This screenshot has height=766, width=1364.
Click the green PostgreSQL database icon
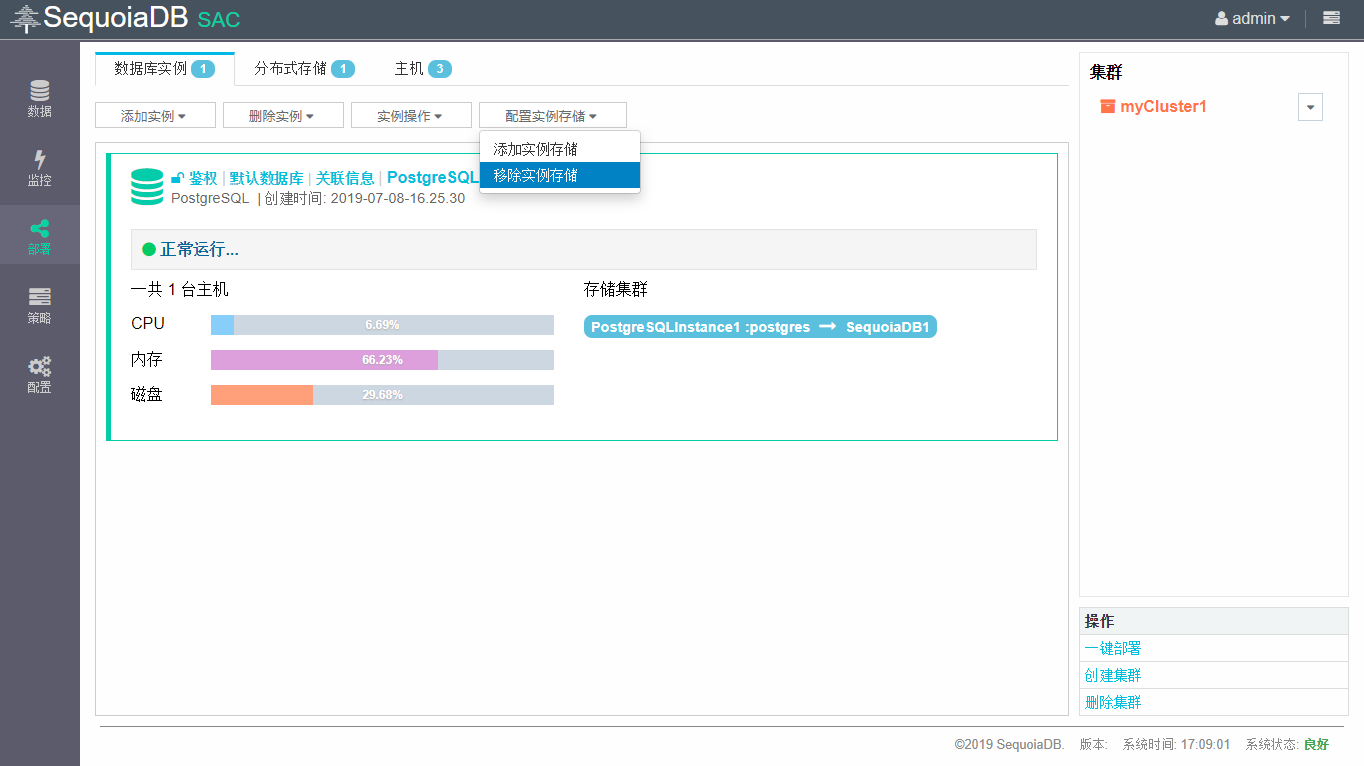click(x=147, y=187)
